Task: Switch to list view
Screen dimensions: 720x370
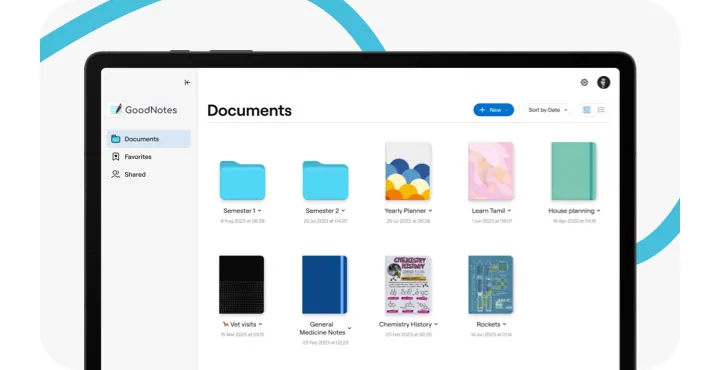Action: 601,110
